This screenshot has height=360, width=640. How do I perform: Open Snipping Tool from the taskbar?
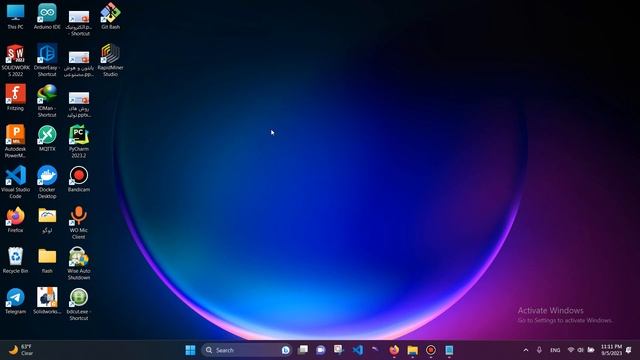coord(338,350)
